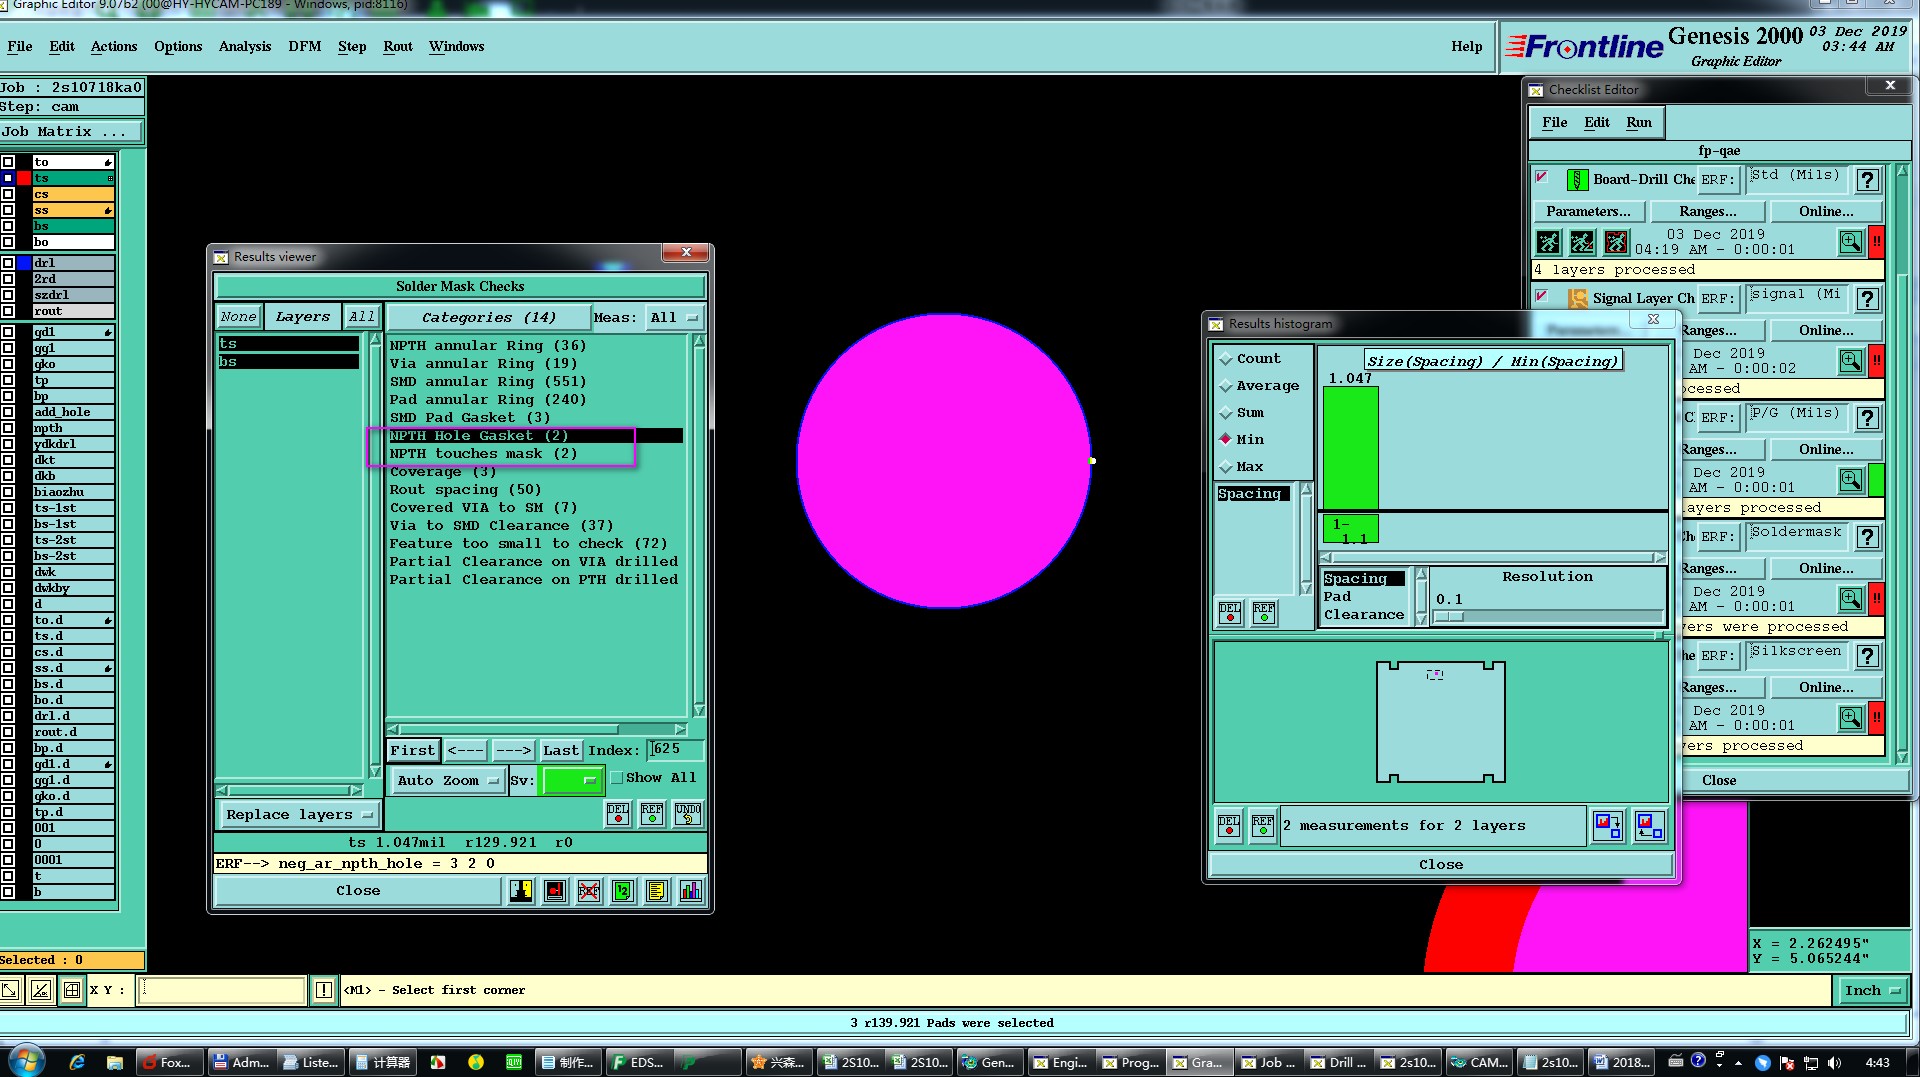Image resolution: width=1920 pixels, height=1077 pixels.
Task: Click help question mark for Board-Drill check
Action: tap(1867, 180)
